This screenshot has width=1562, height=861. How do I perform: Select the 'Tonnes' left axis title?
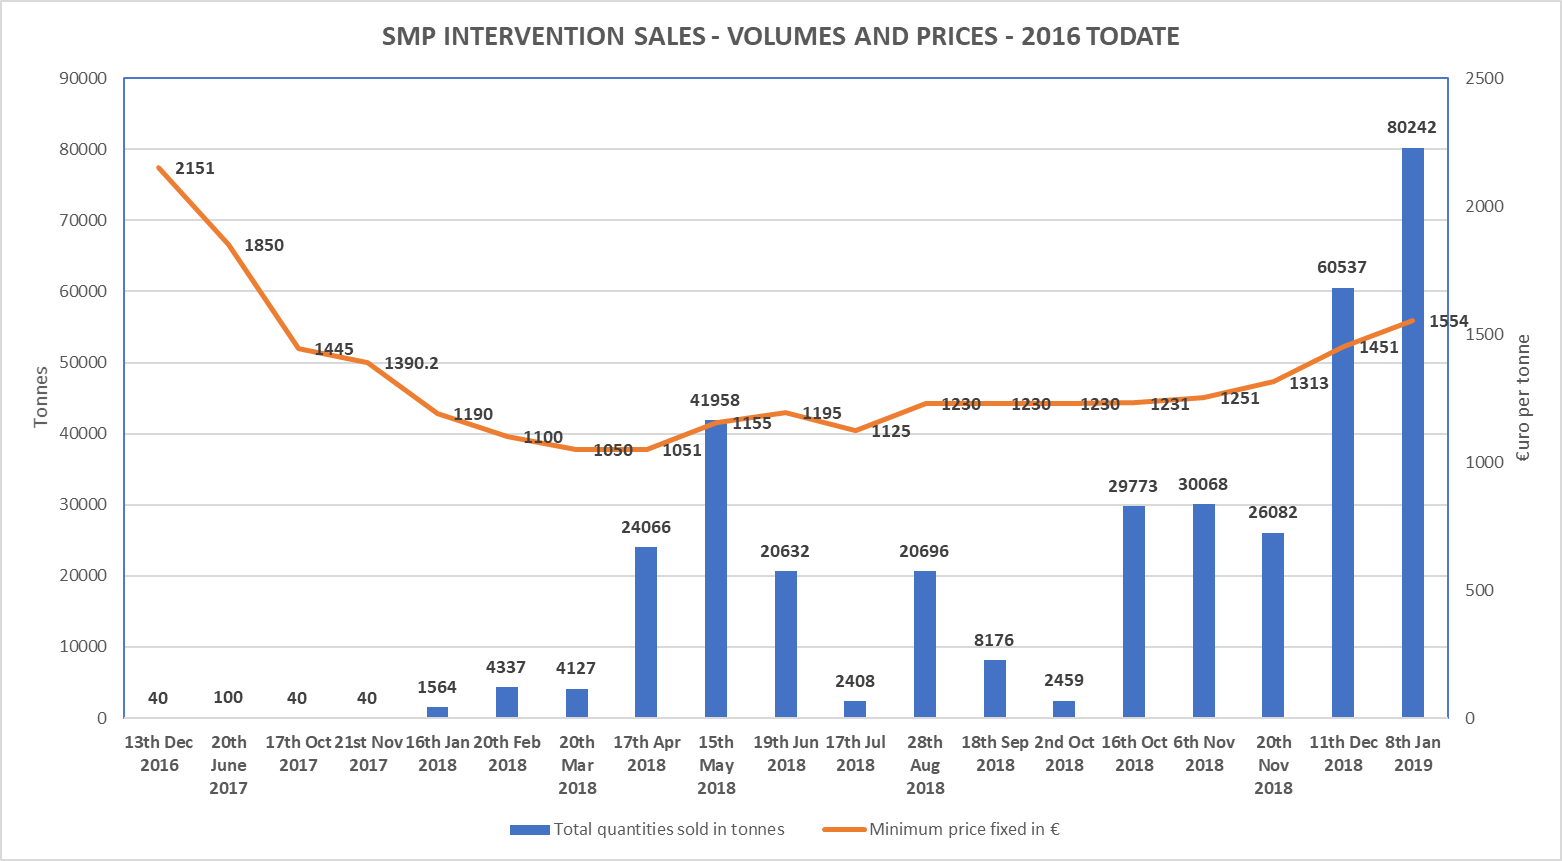41,397
